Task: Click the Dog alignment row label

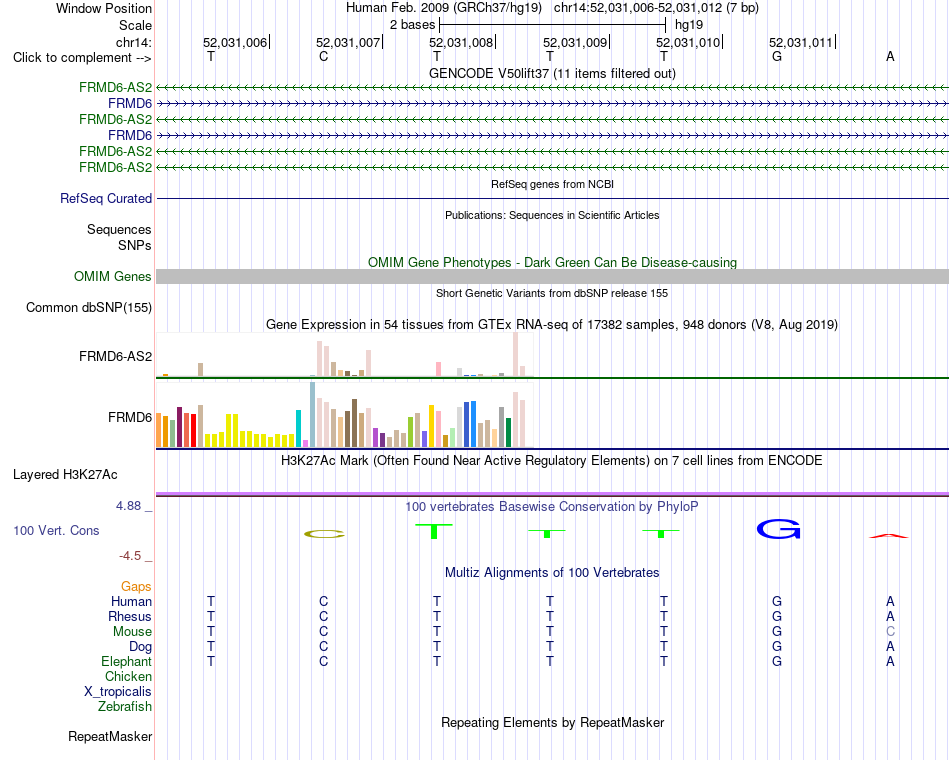Action: pyautogui.click(x=140, y=647)
